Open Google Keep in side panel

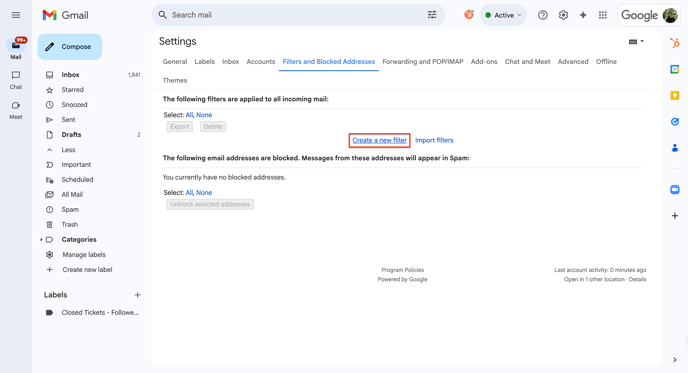coord(675,95)
